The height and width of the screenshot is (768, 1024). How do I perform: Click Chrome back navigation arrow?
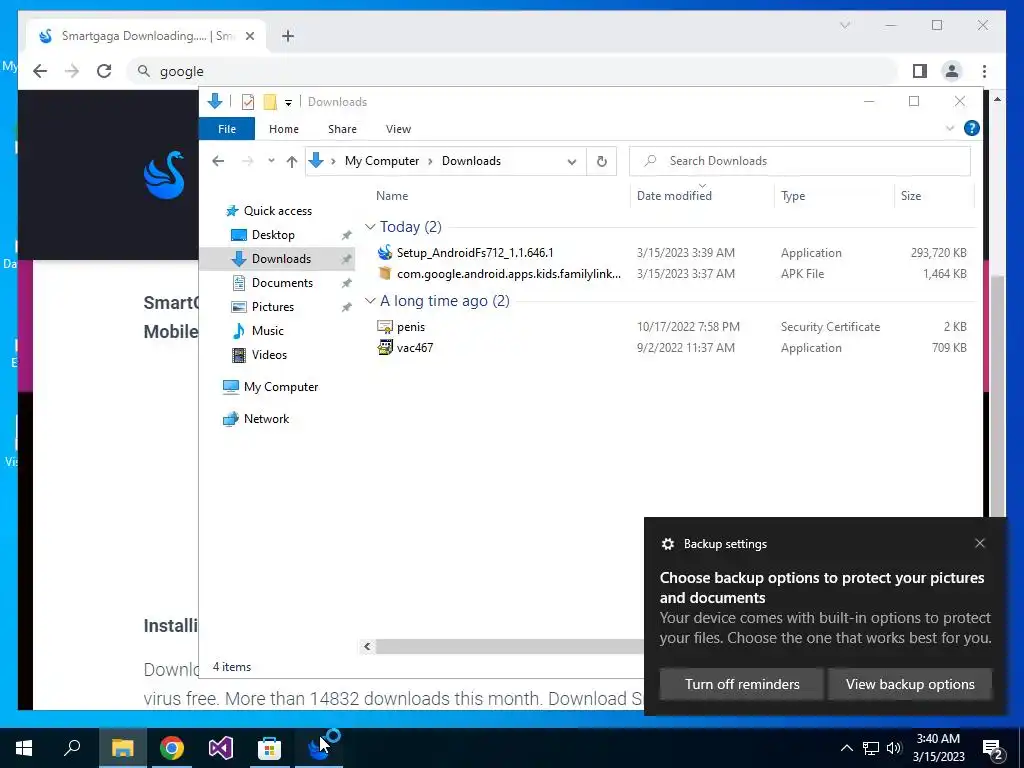click(x=40, y=71)
